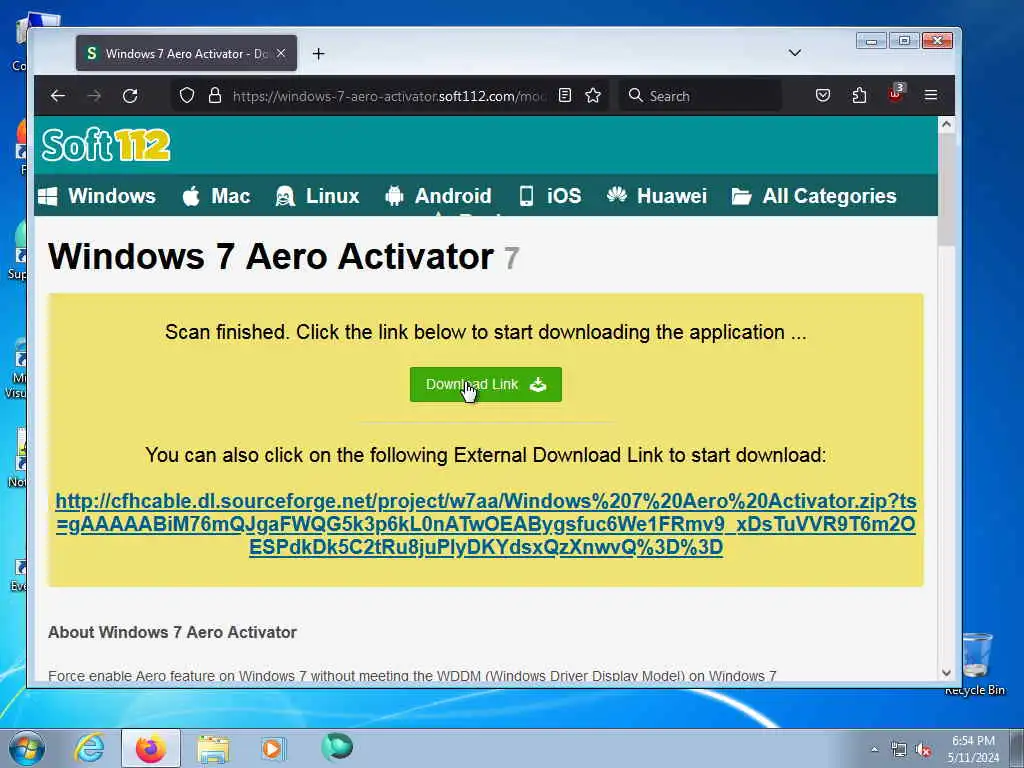Click the Search box in the toolbar

click(699, 96)
